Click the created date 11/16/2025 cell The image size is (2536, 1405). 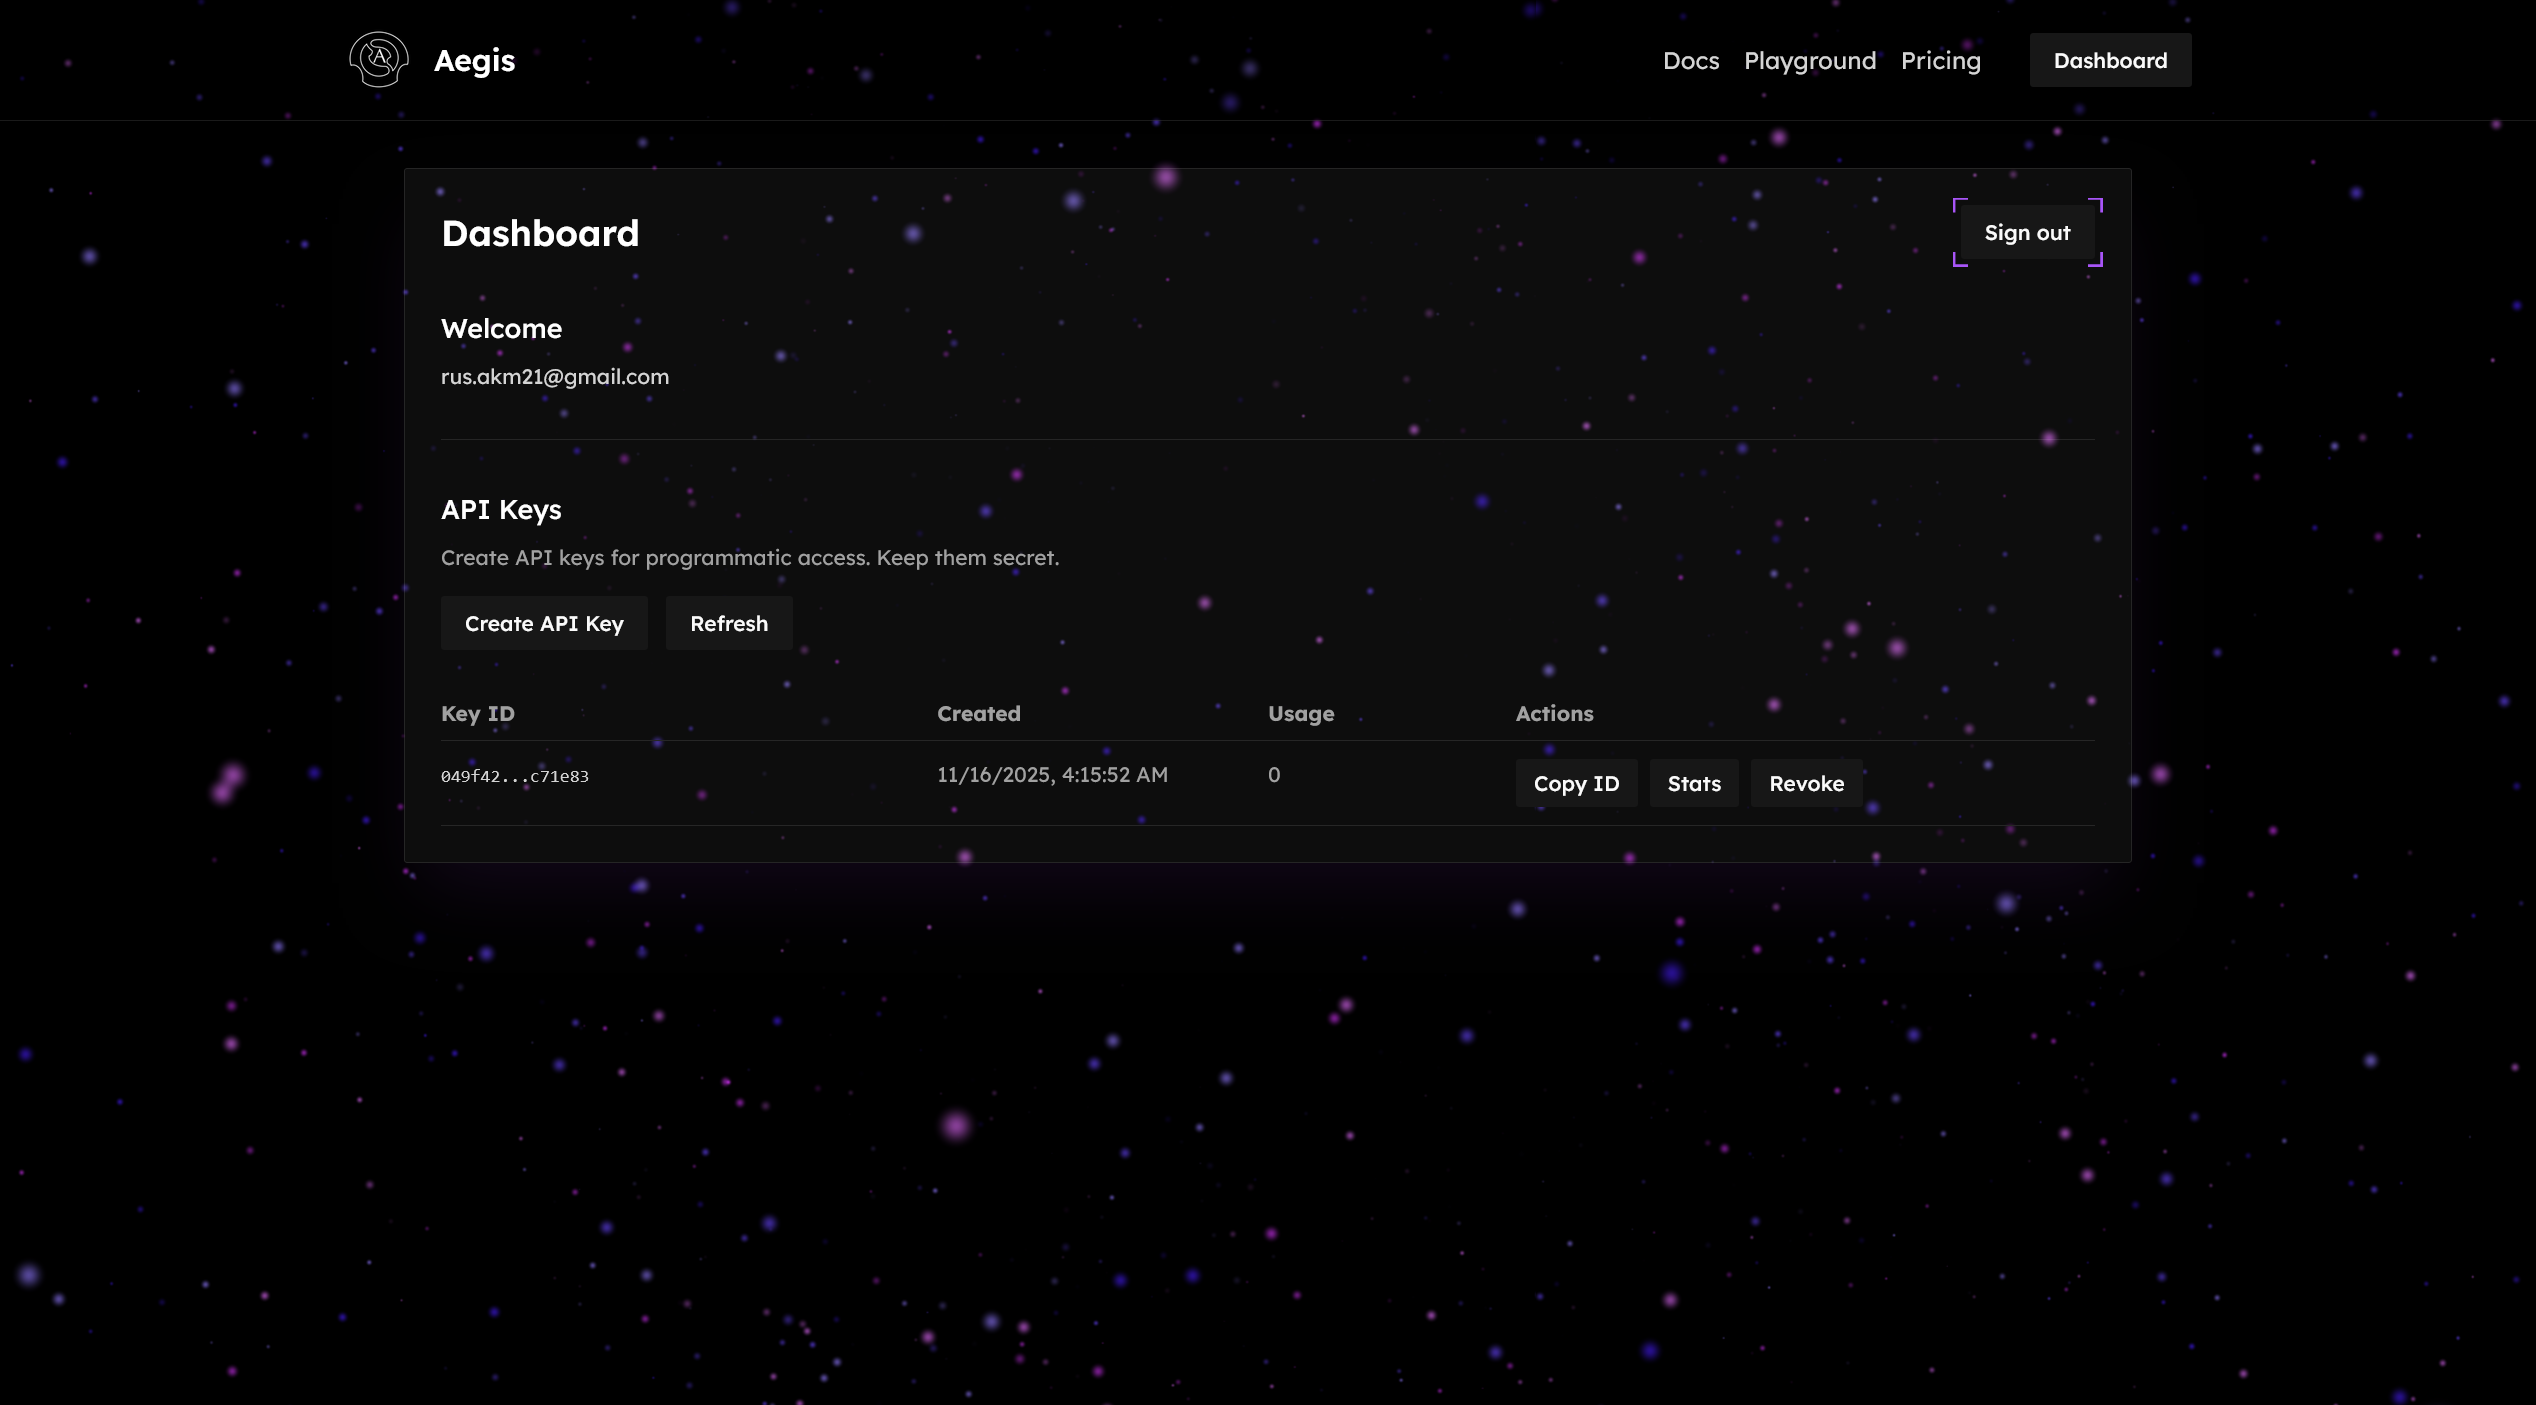(1052, 775)
